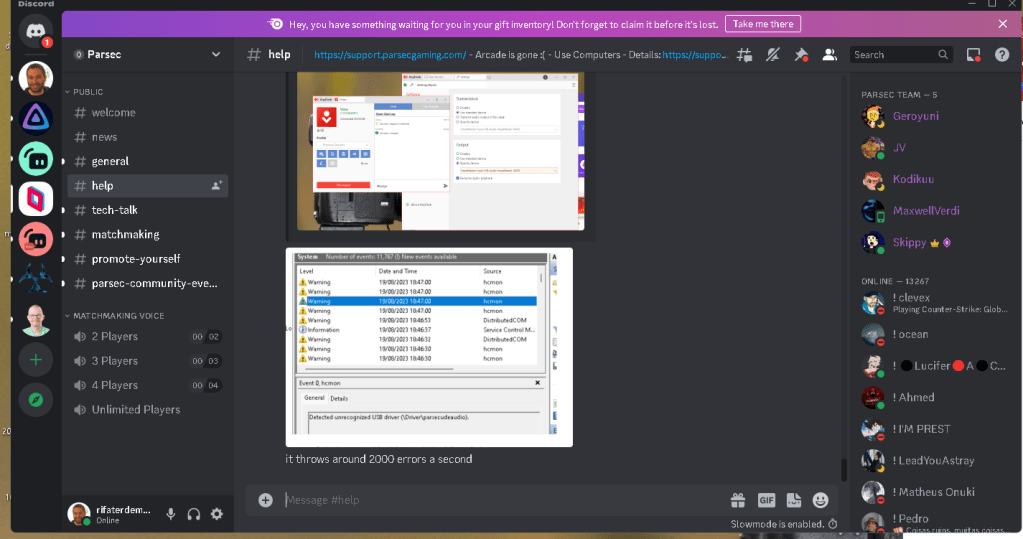The width and height of the screenshot is (1023, 539).
Task: Open the gift Nitro icon
Action: [x=738, y=500]
